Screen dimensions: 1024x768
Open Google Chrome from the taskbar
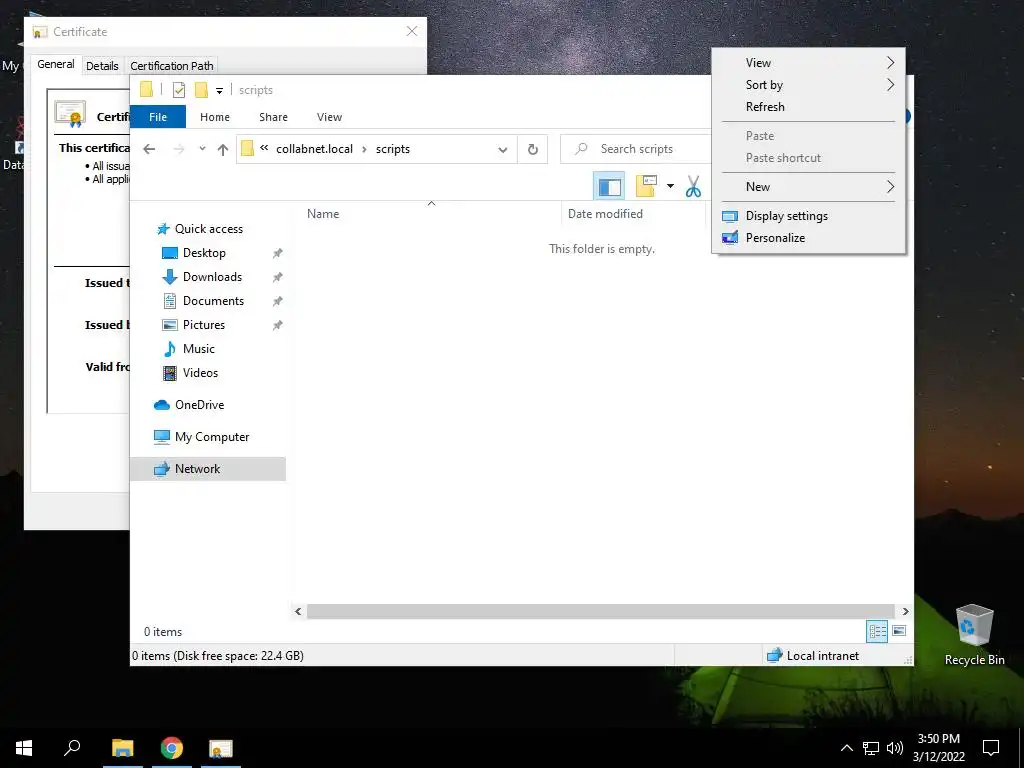pyautogui.click(x=172, y=748)
